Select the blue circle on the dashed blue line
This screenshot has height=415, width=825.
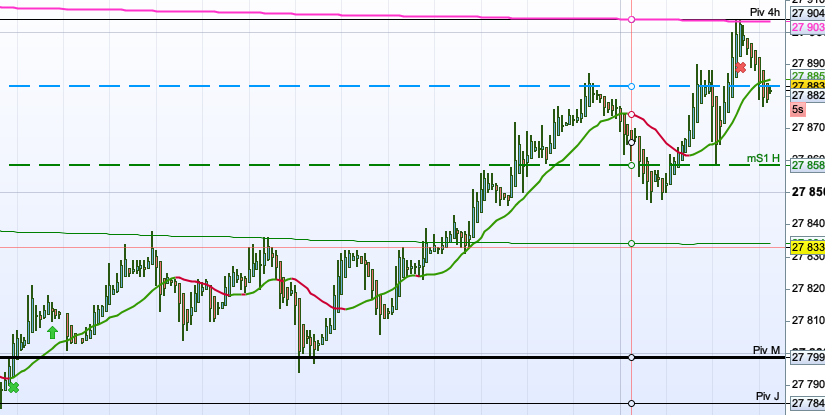pyautogui.click(x=631, y=86)
